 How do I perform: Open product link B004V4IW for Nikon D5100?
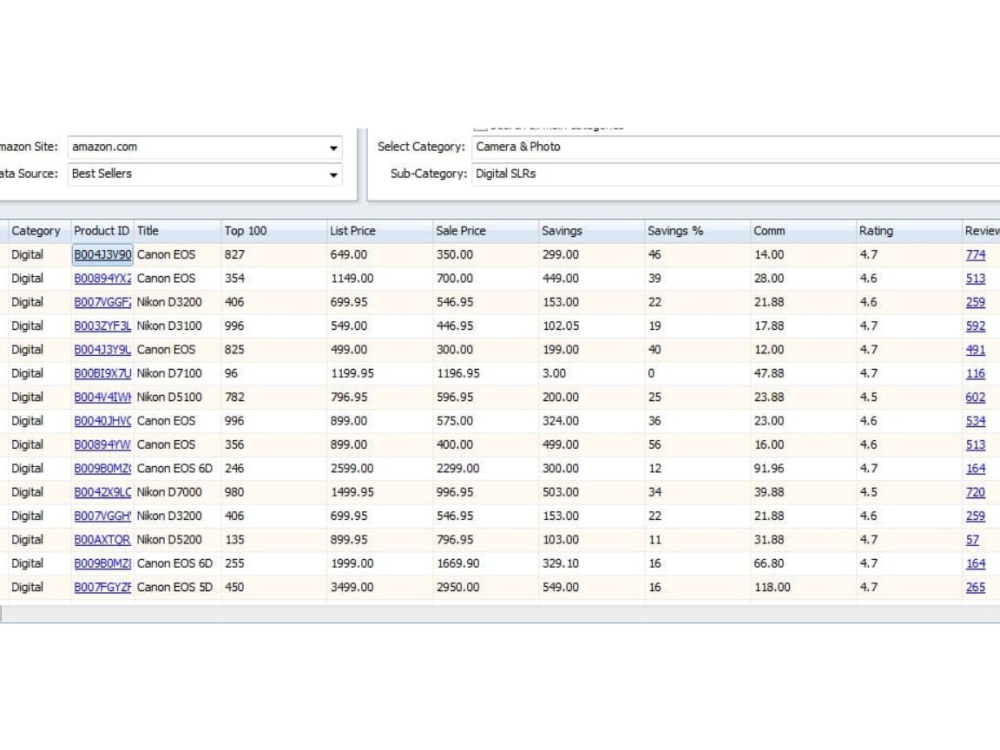point(103,397)
